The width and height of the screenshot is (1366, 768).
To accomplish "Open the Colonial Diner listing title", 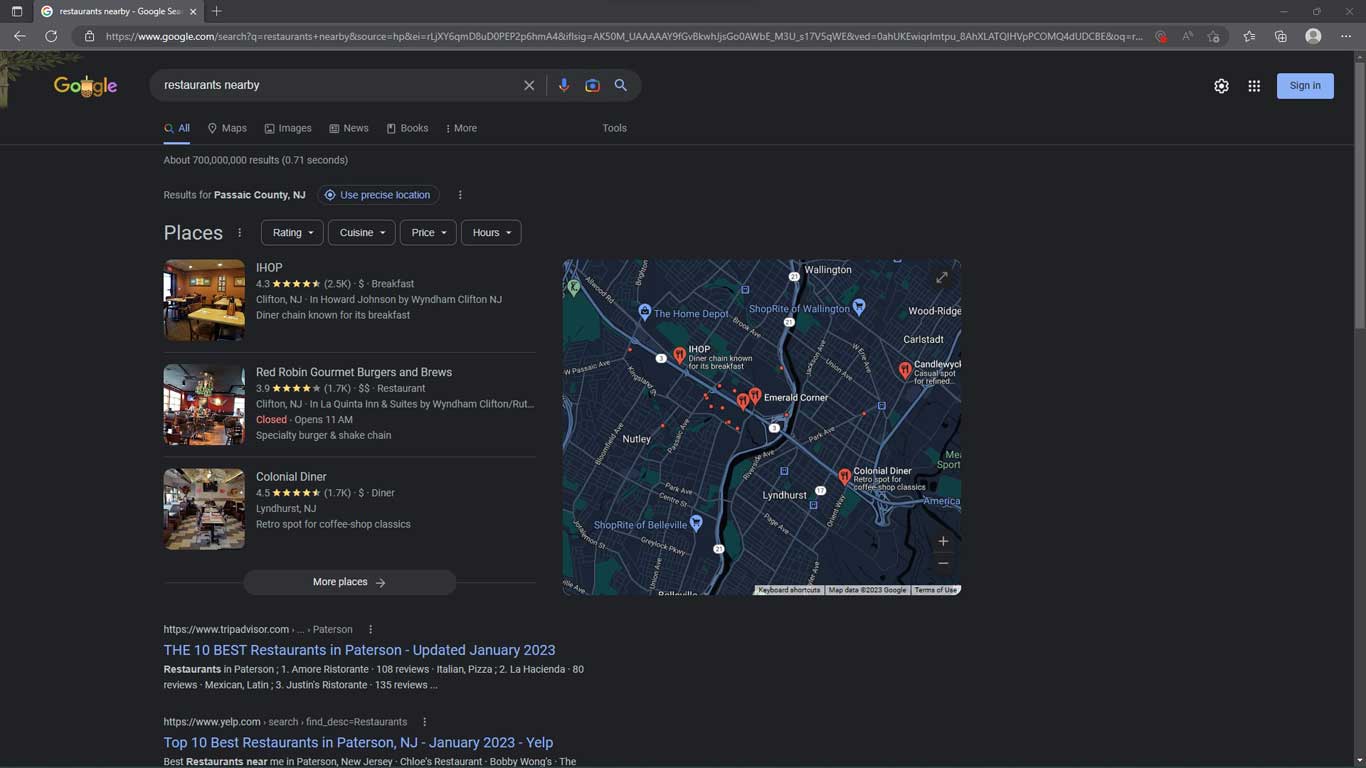I will 291,477.
